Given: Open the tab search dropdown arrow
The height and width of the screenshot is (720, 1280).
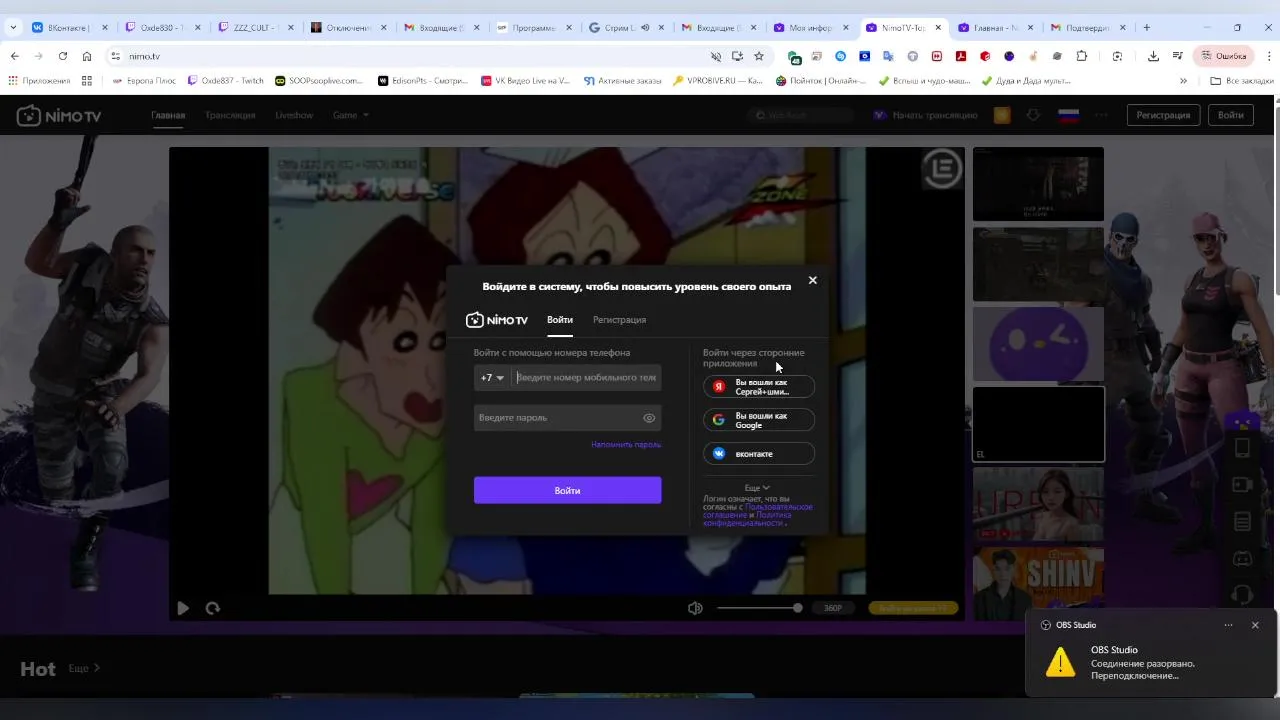Looking at the screenshot, I should coord(13,28).
